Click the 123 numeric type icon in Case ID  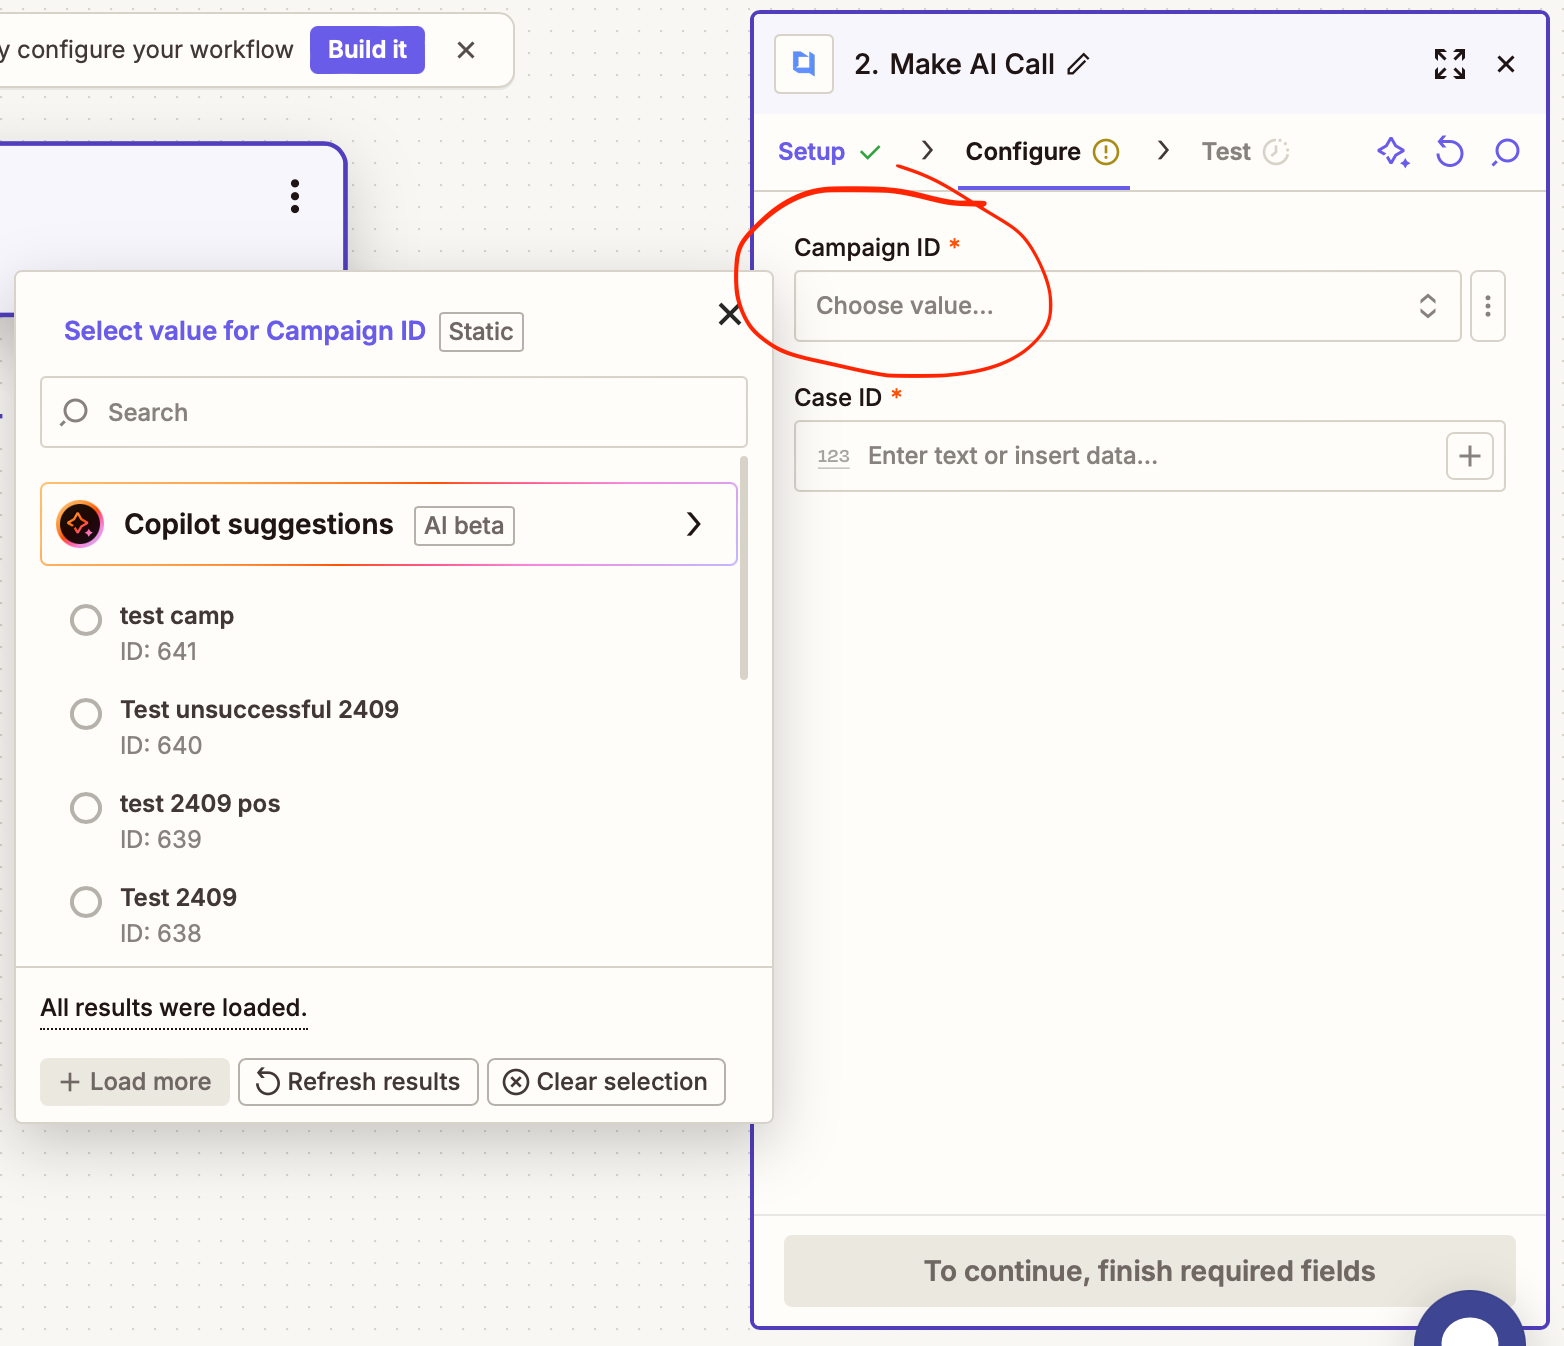(x=834, y=456)
